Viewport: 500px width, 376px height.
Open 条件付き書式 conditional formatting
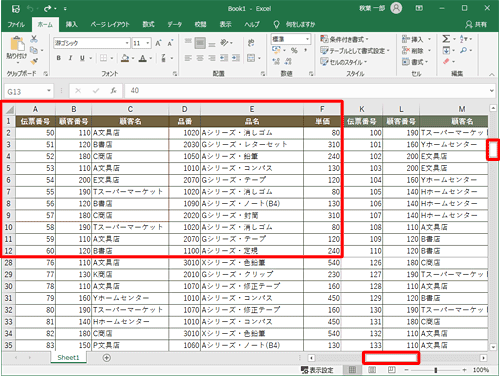click(344, 39)
